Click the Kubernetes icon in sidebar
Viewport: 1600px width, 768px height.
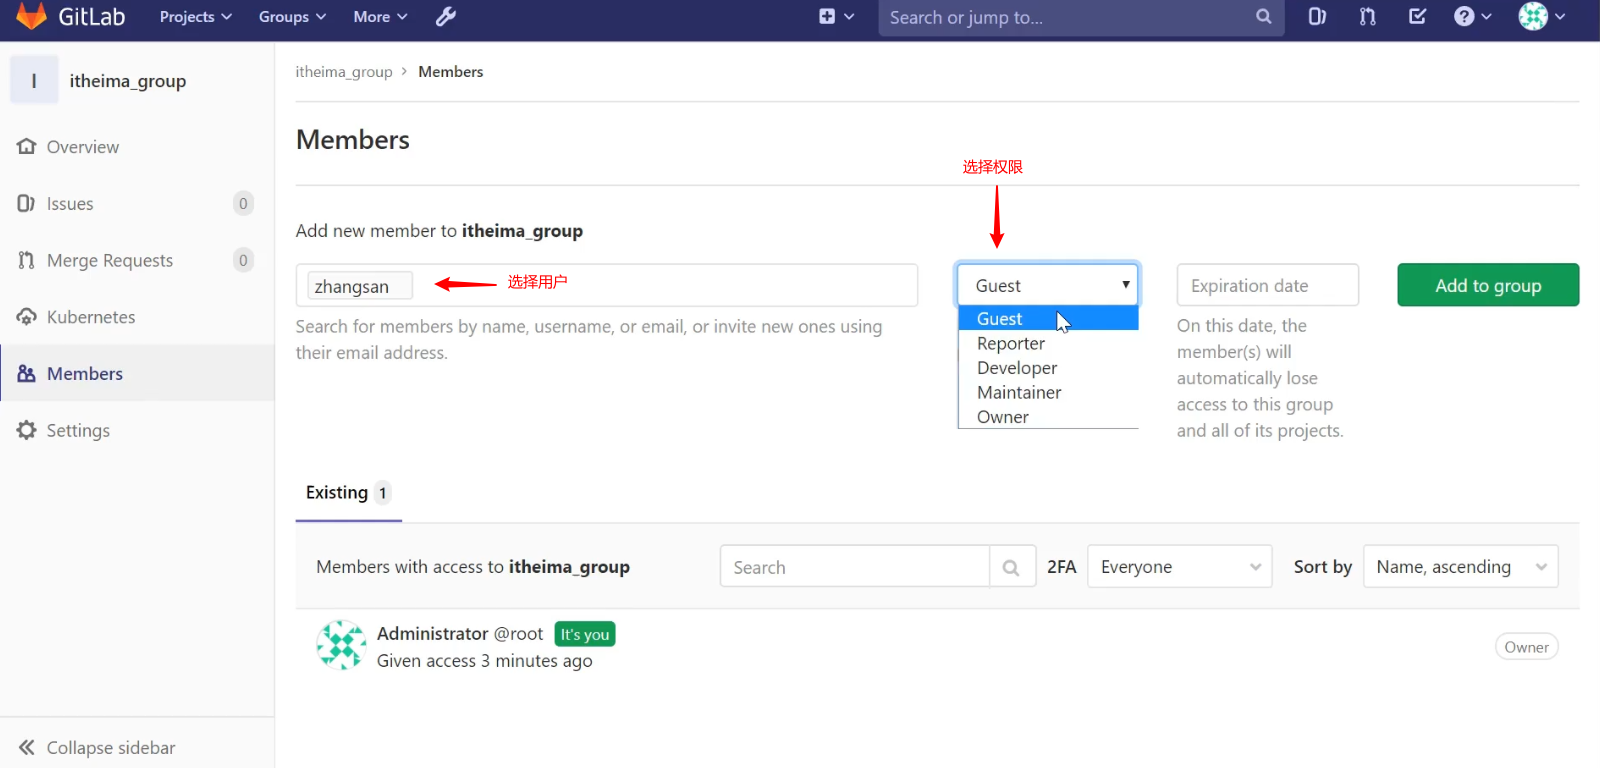click(26, 317)
